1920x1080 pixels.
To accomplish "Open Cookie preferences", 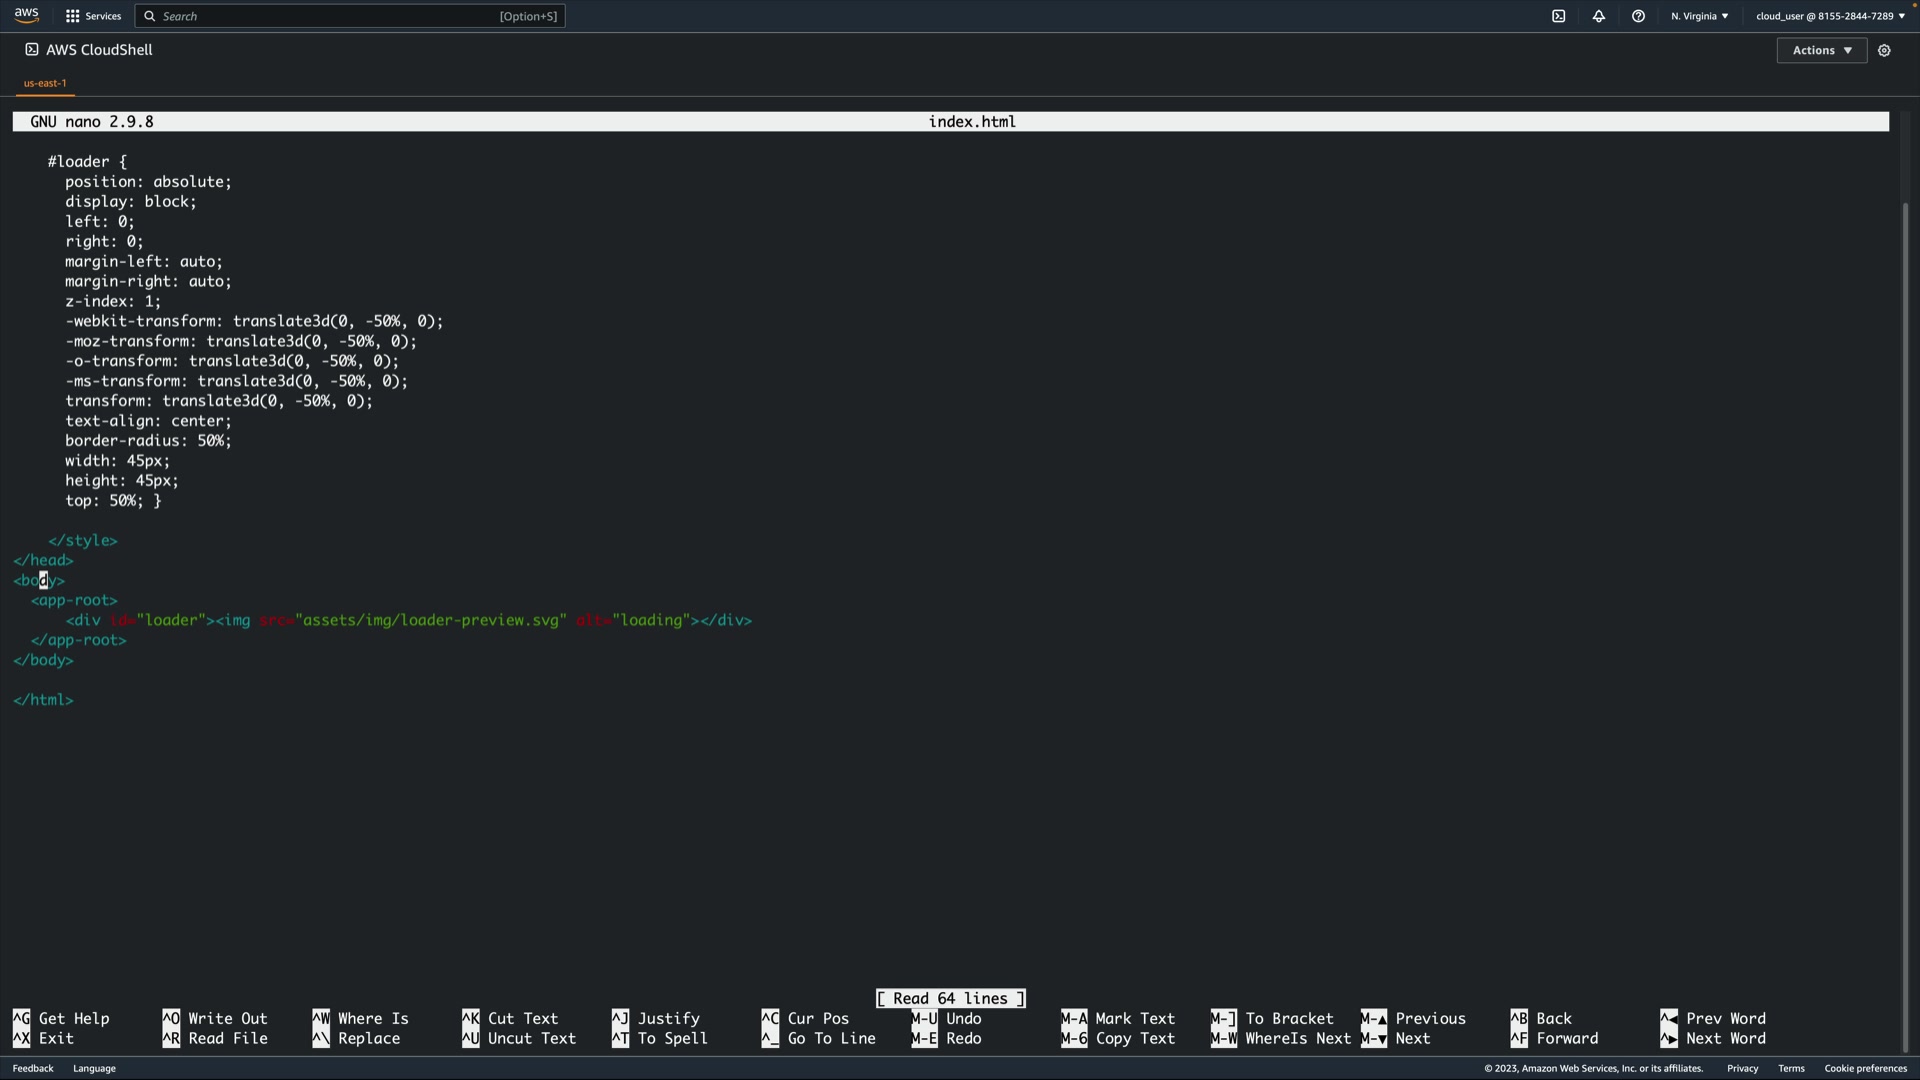I will [1865, 1068].
